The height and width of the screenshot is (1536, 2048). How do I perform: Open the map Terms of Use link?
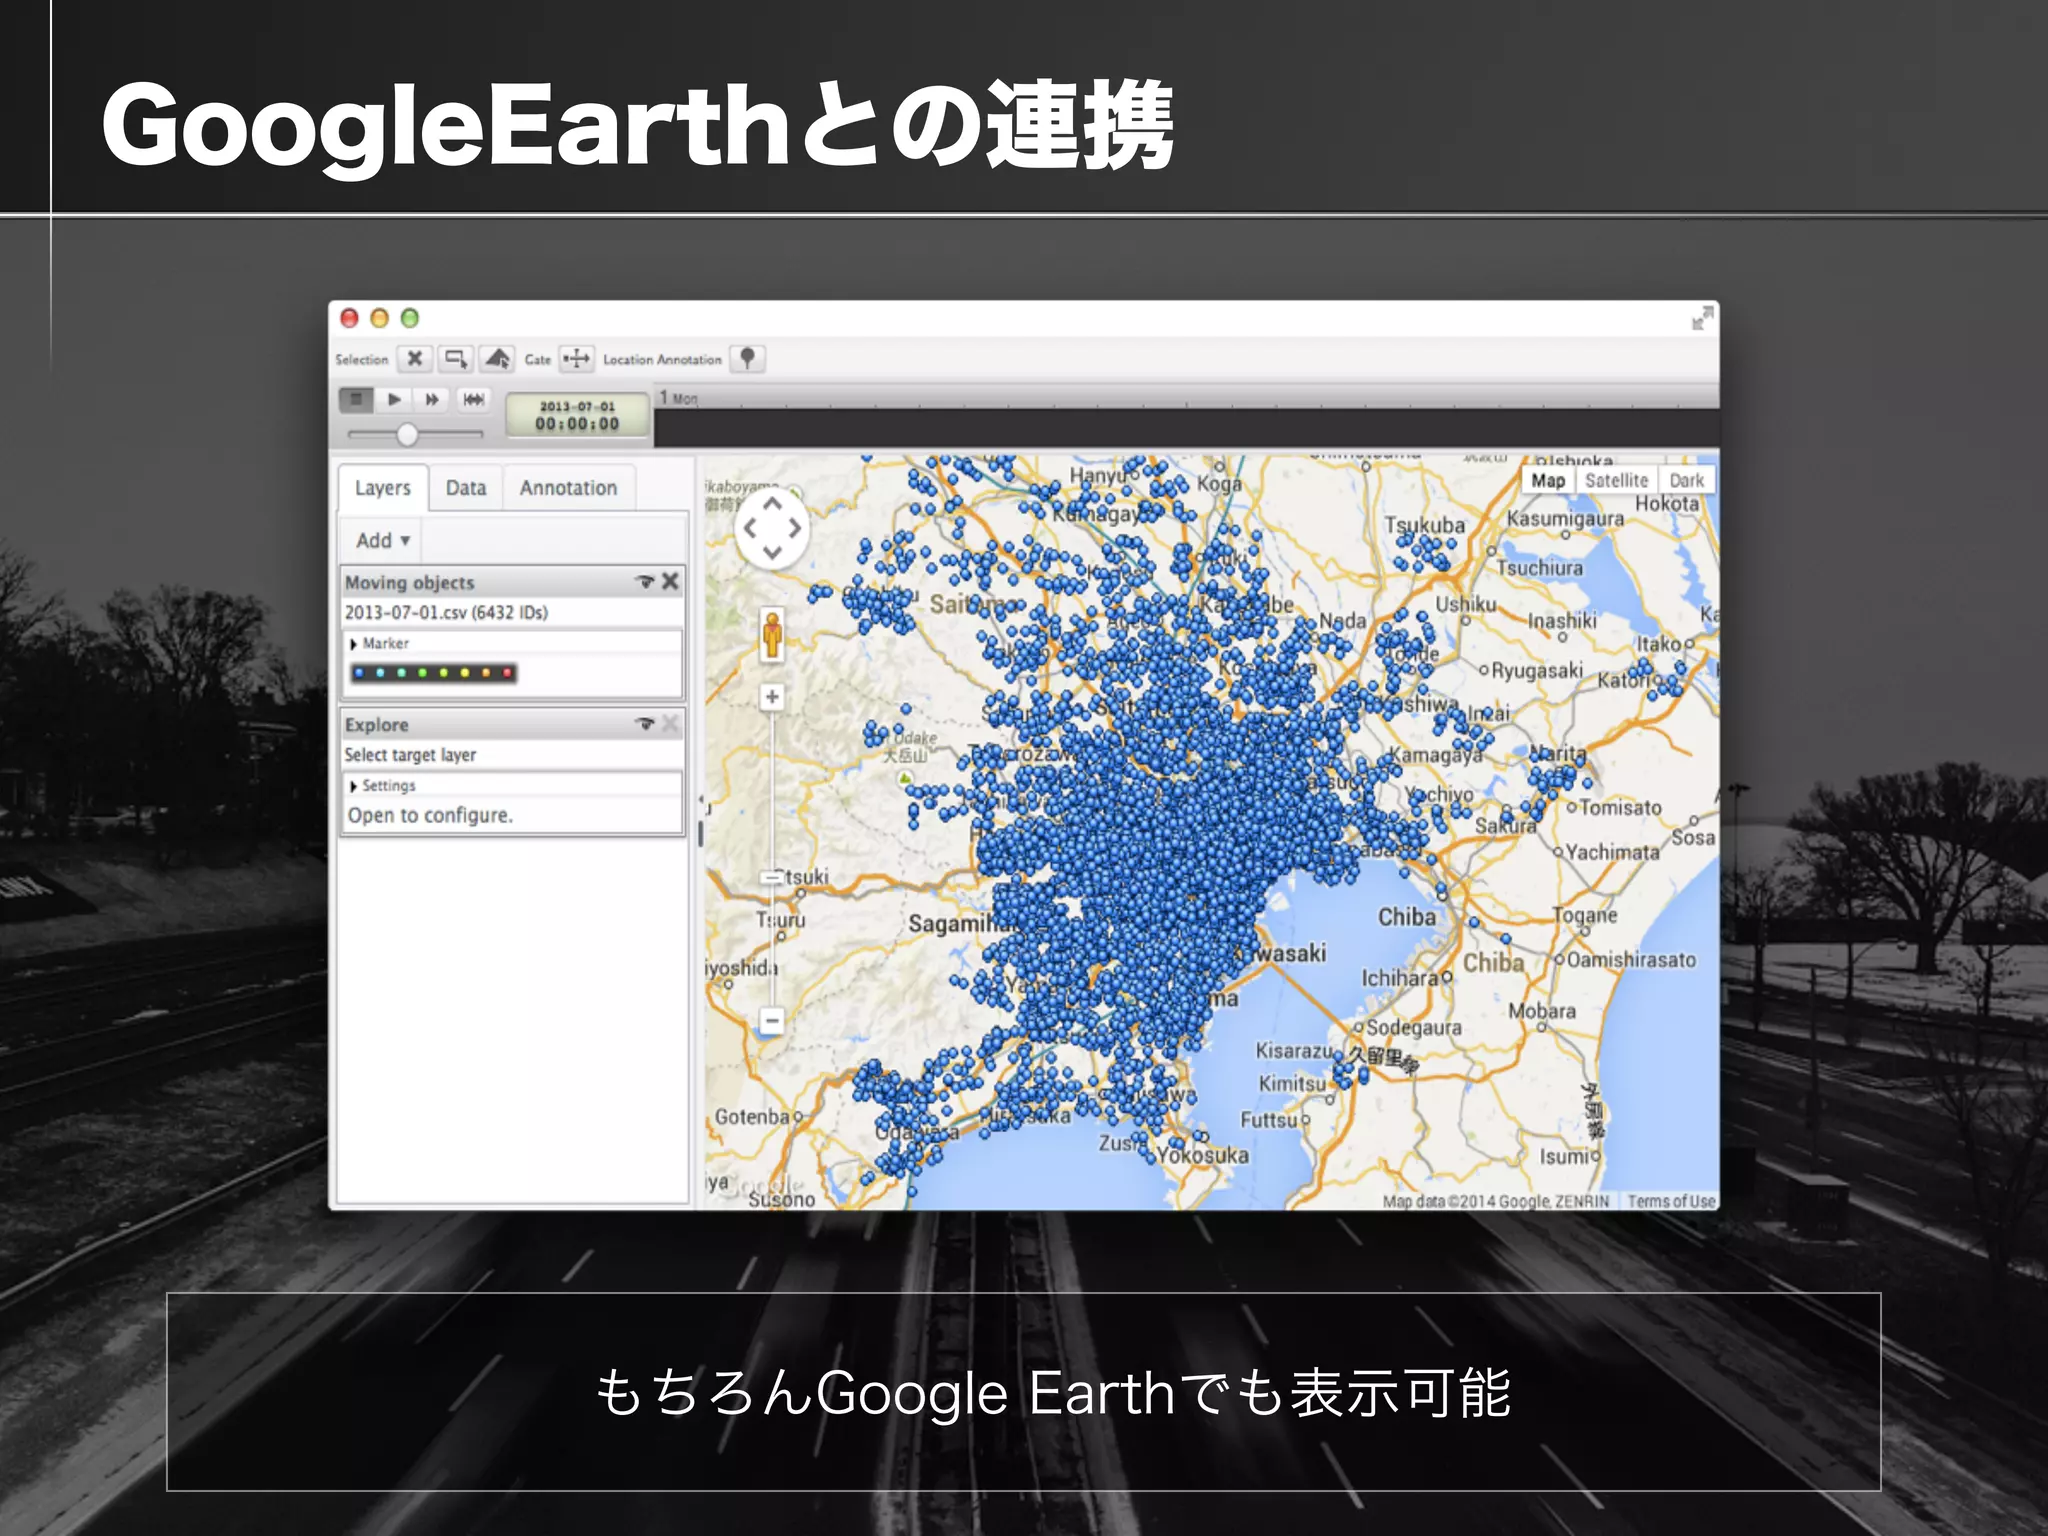(1670, 1201)
